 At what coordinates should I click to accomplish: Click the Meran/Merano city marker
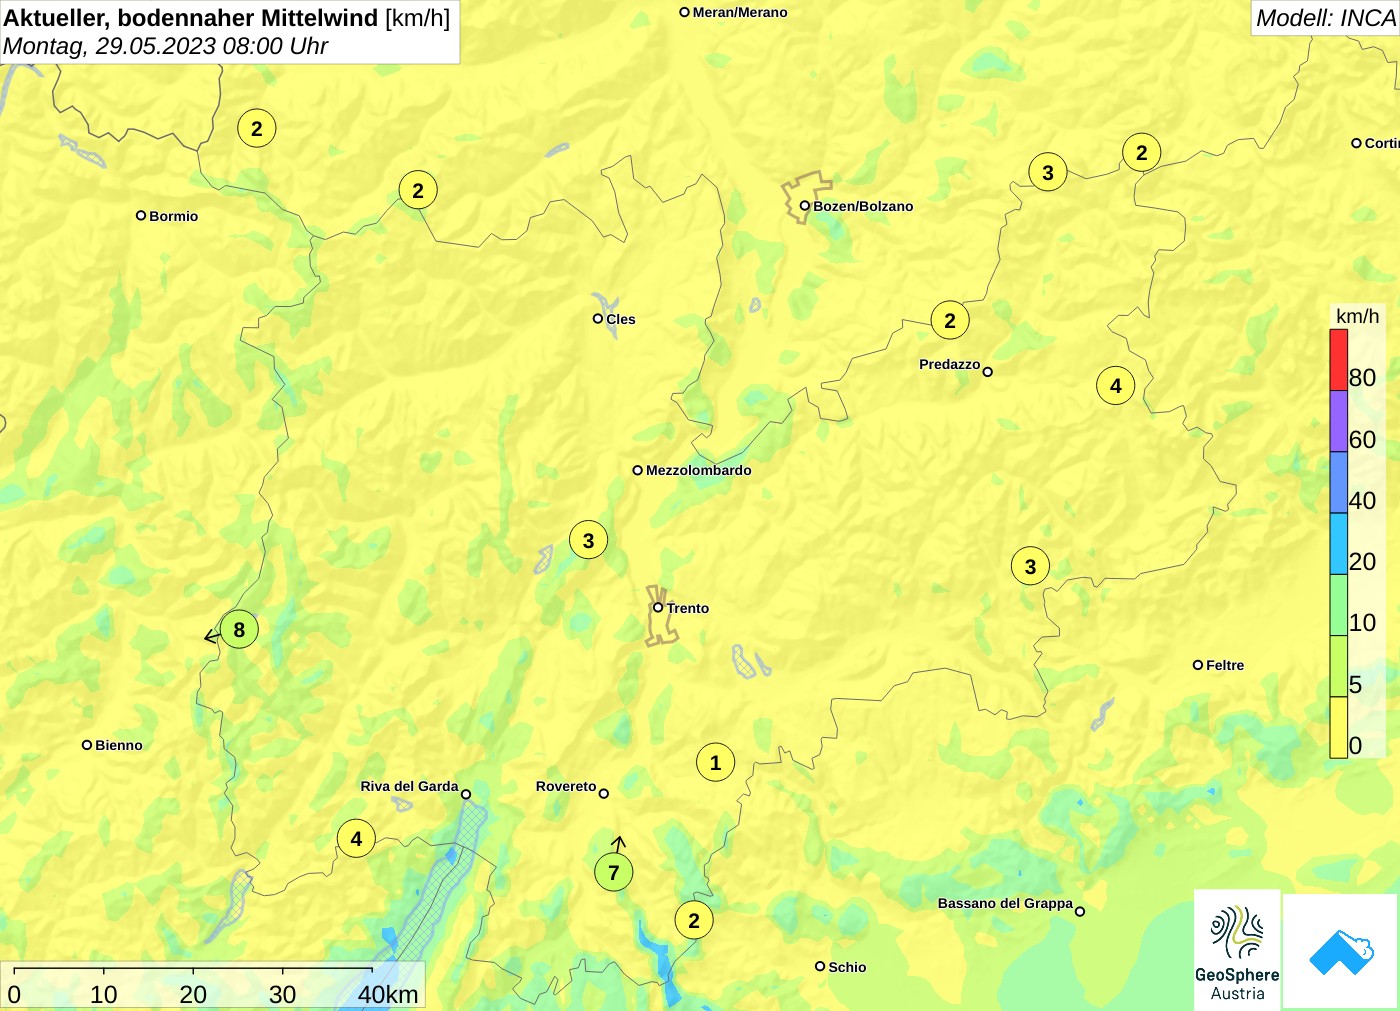pyautogui.click(x=684, y=12)
